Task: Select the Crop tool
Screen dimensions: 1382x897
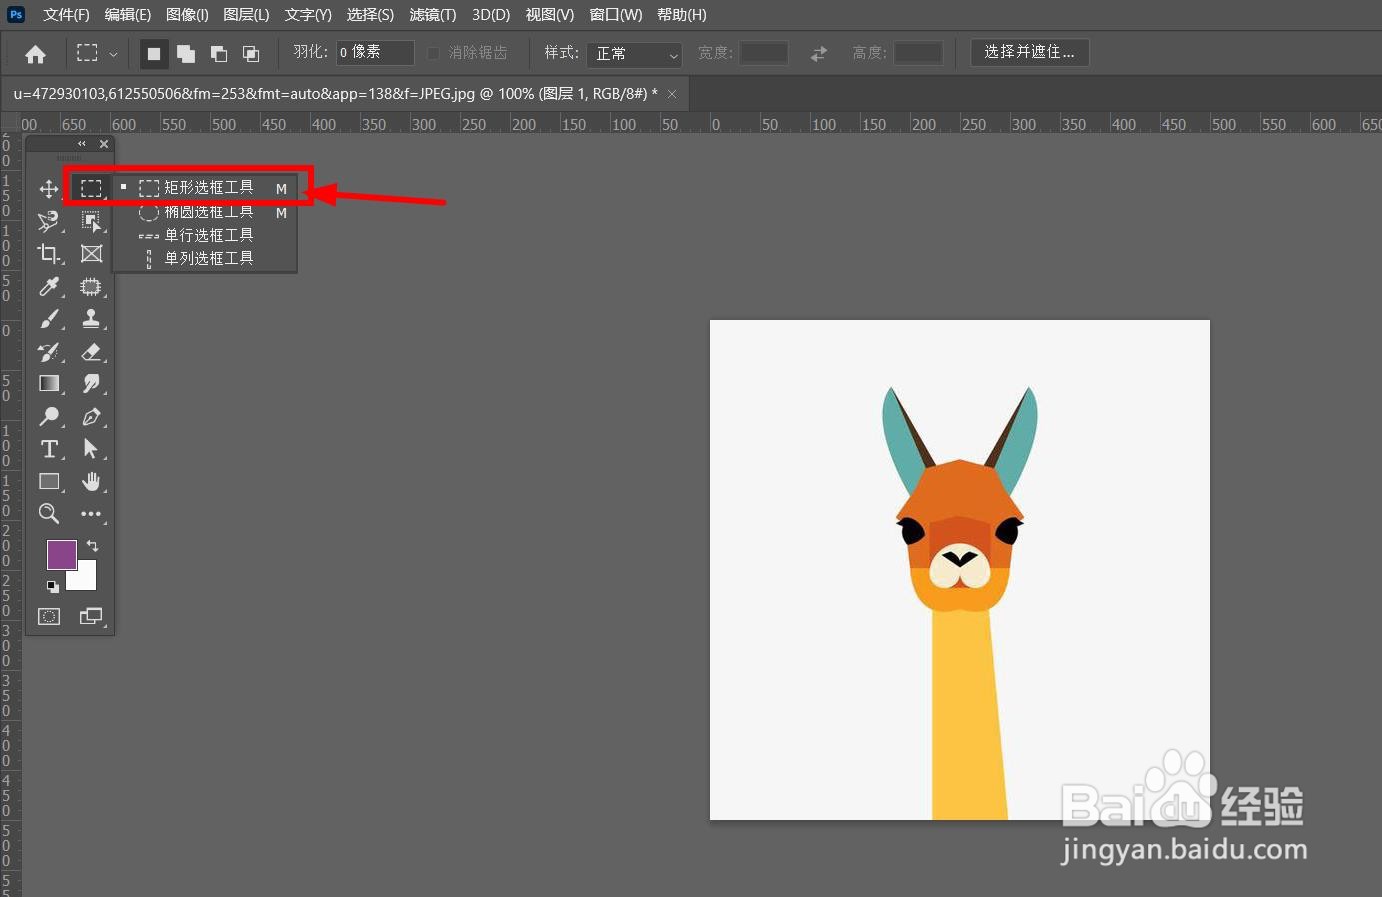Action: 48,254
